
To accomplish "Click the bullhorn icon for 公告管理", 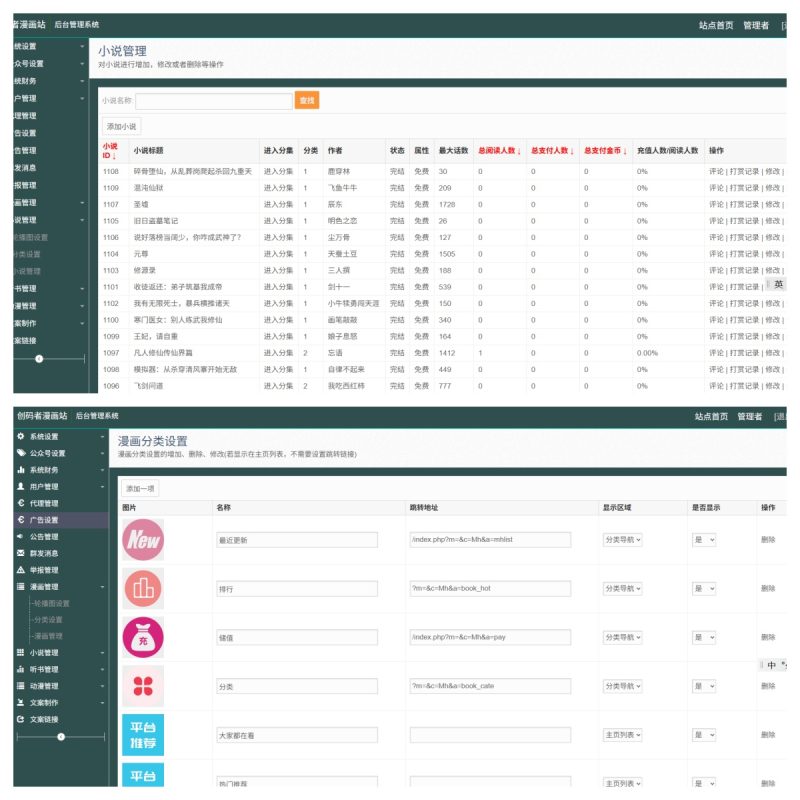I will click(21, 536).
